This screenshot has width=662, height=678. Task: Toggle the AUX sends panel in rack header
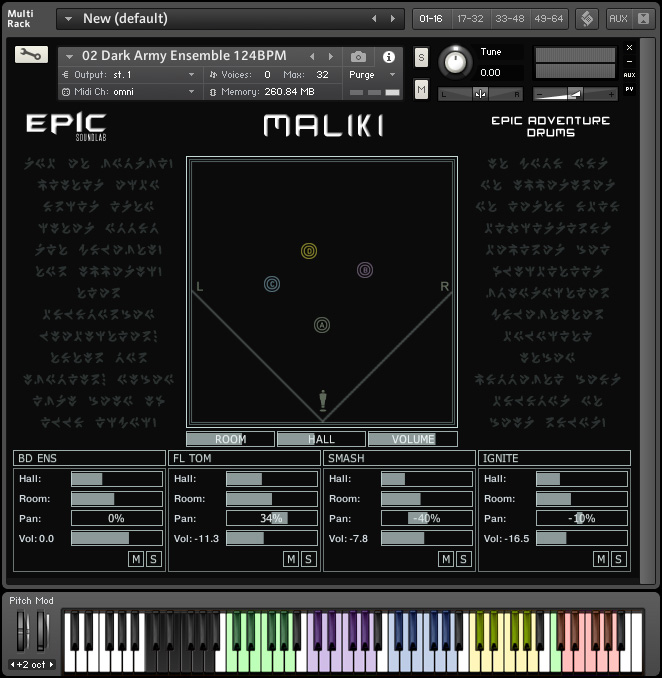pos(618,19)
